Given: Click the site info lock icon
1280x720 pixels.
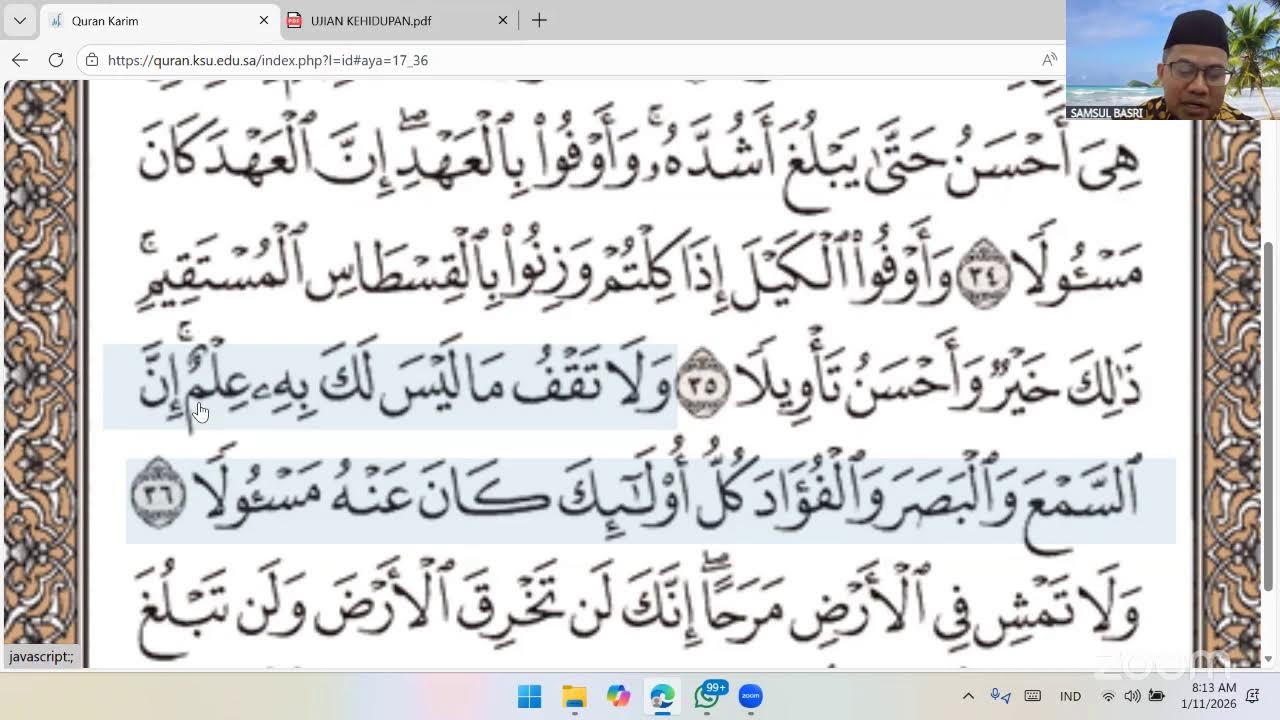Looking at the screenshot, I should [92, 60].
